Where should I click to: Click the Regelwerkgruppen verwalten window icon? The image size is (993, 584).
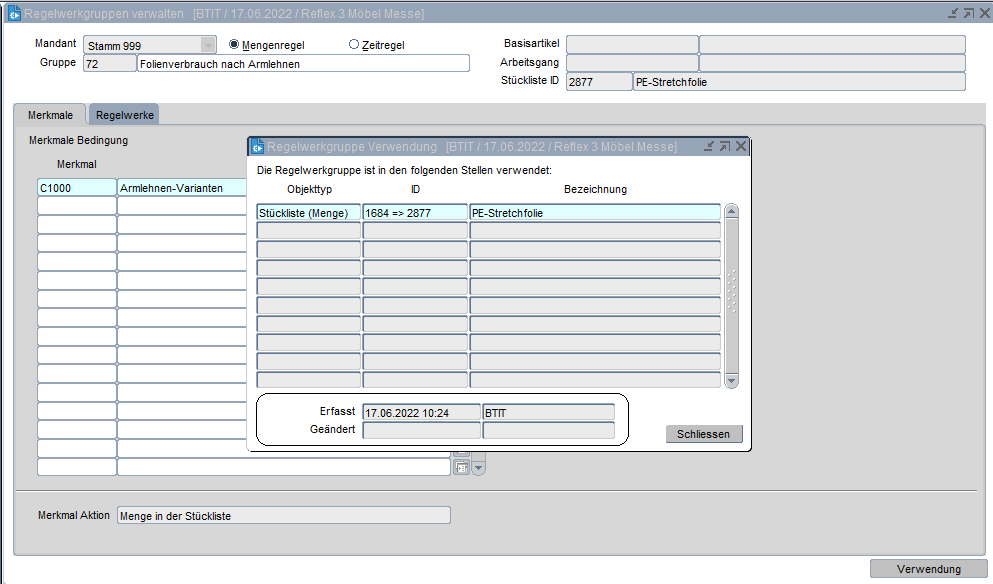15,13
